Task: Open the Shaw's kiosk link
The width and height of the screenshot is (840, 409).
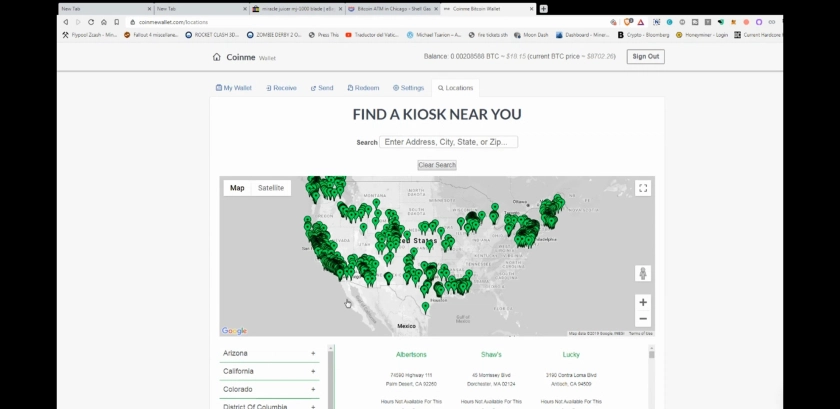Action: click(x=491, y=354)
